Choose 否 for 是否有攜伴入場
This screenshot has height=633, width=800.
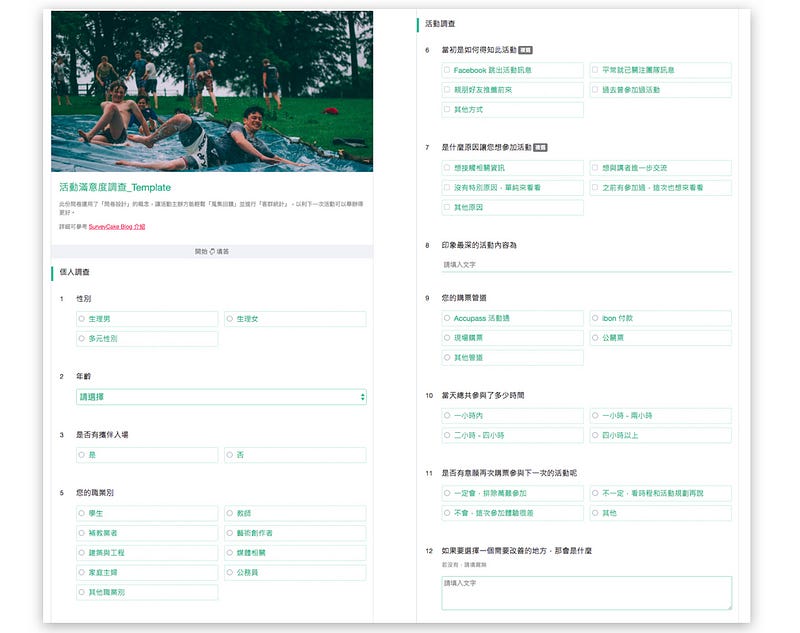[x=295, y=455]
